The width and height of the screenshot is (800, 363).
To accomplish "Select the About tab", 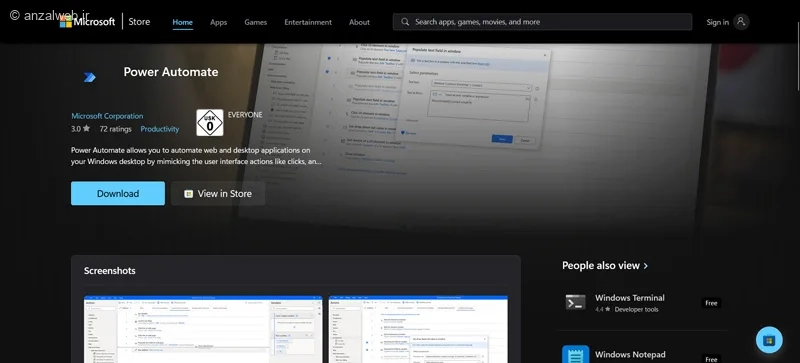I will click(x=359, y=22).
